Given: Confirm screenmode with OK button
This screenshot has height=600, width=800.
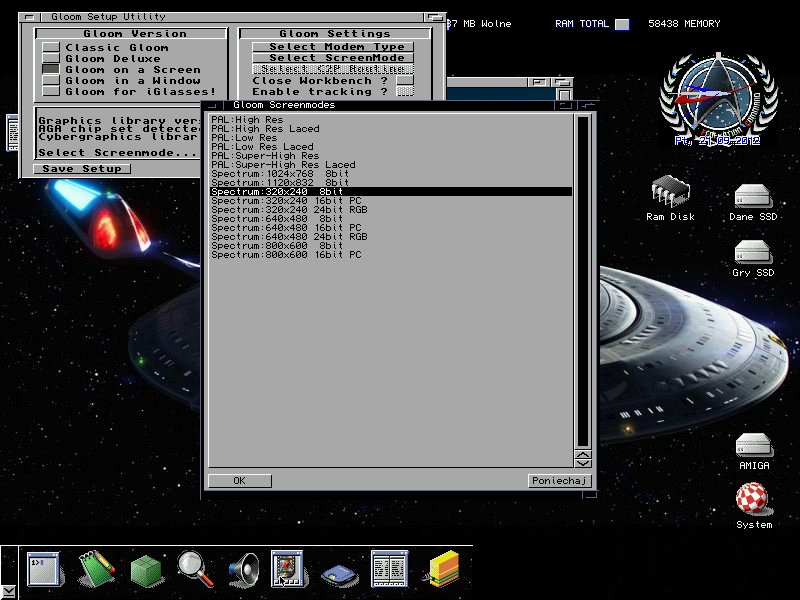Looking at the screenshot, I should coord(239,481).
